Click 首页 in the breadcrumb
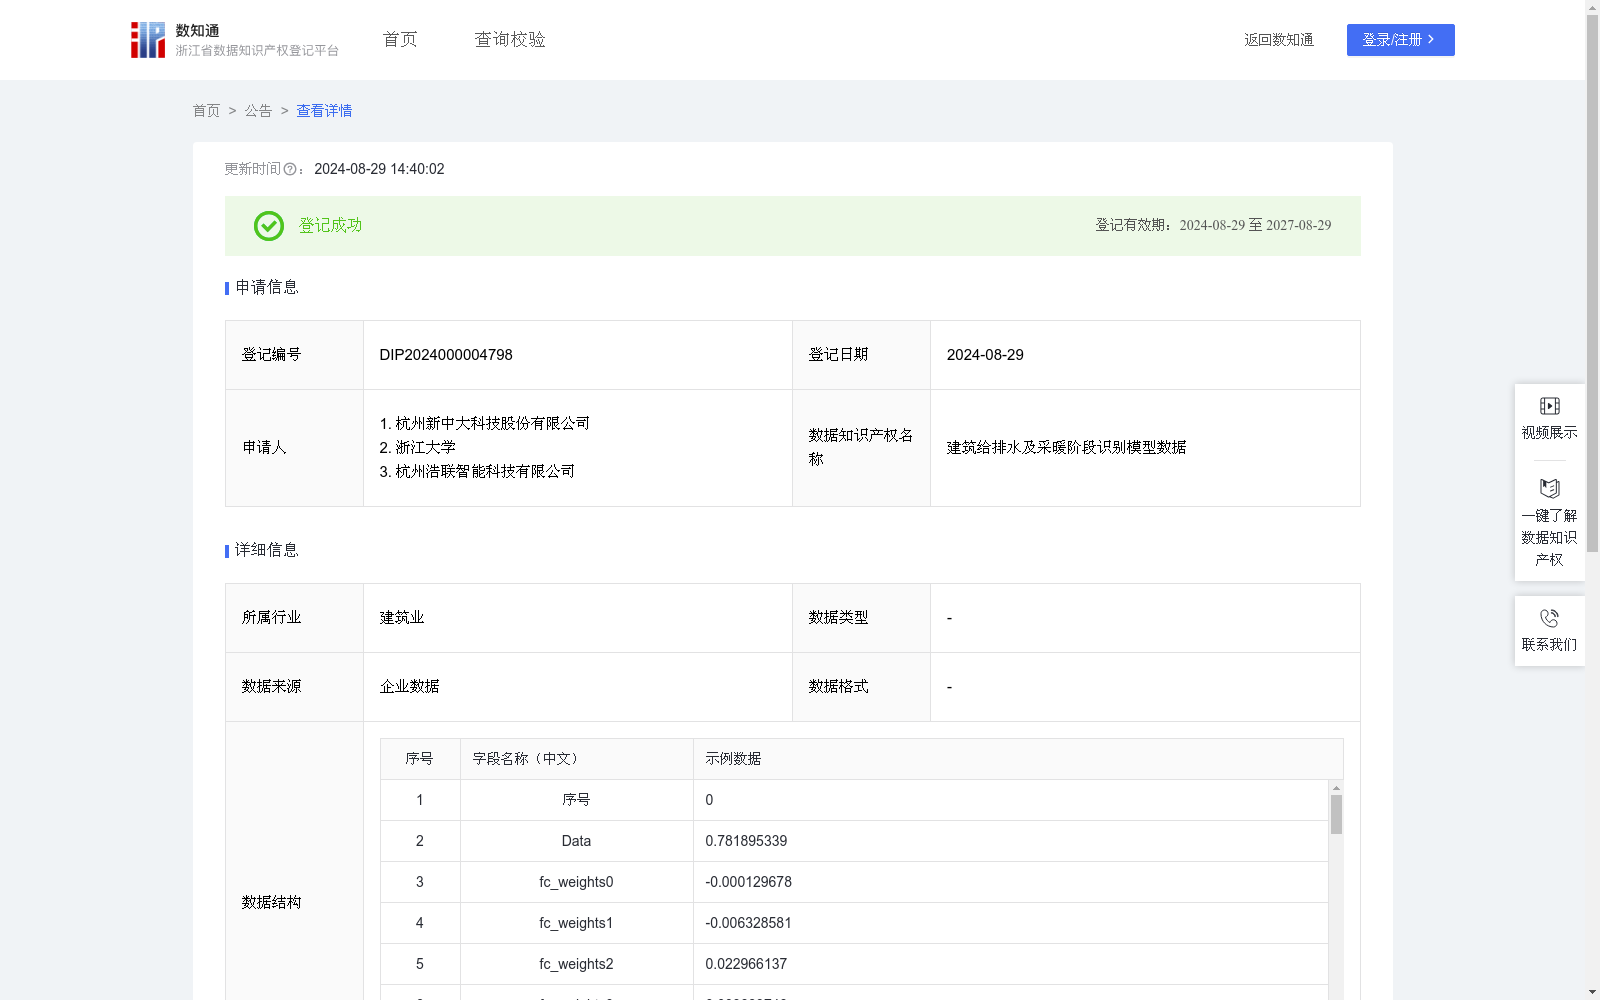 pos(206,111)
